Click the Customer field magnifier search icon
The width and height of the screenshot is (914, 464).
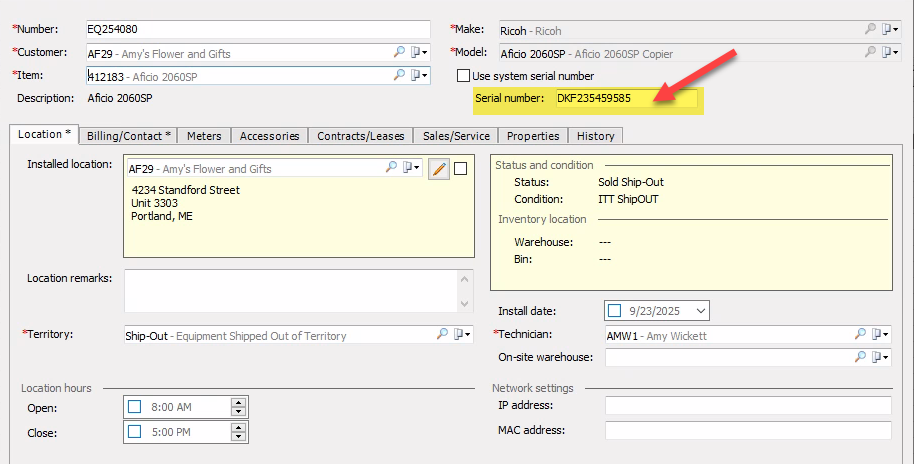399,52
